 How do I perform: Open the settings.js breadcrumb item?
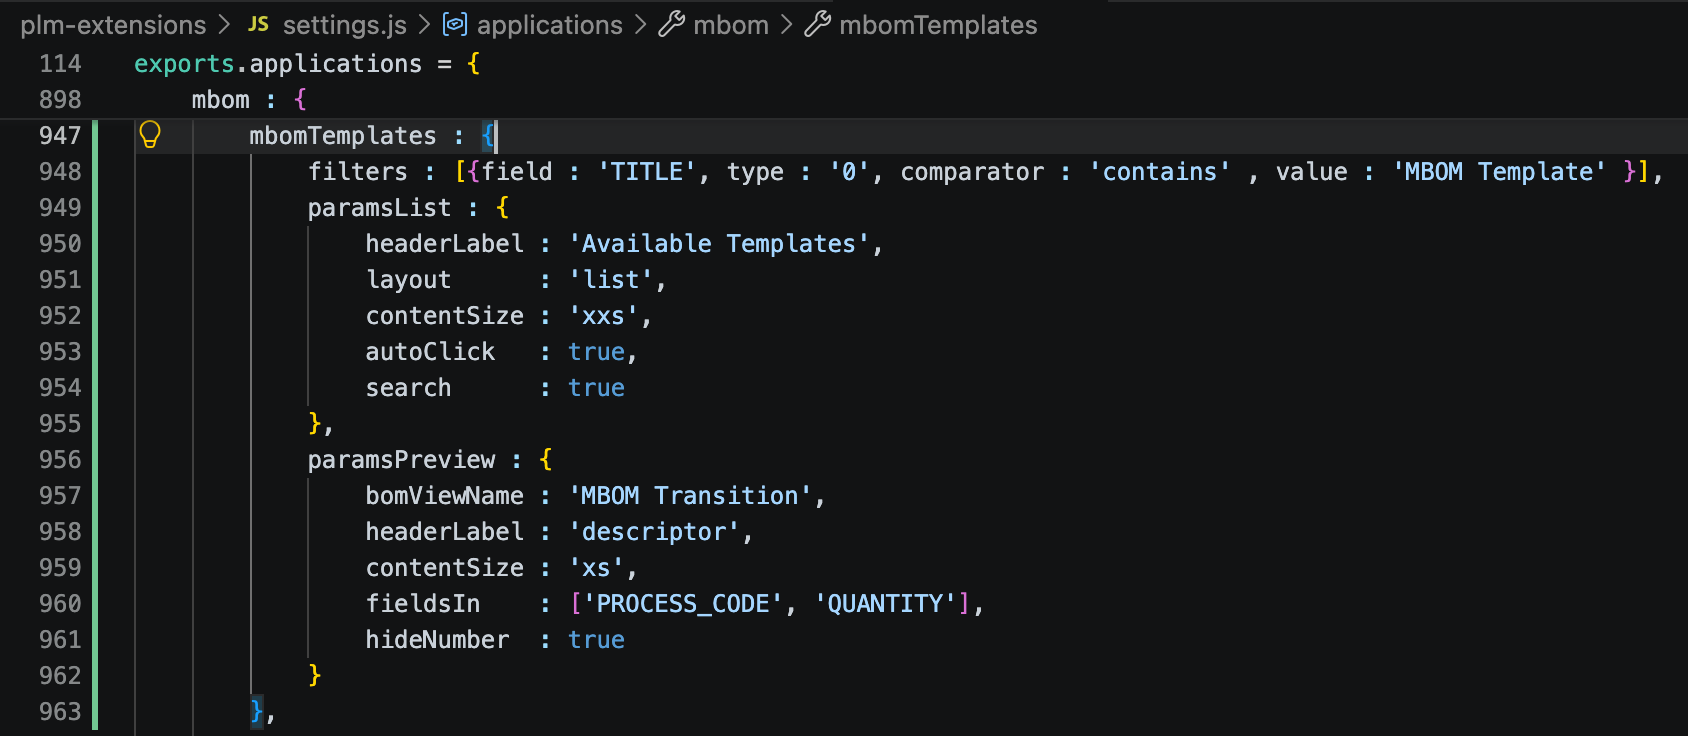pos(345,25)
